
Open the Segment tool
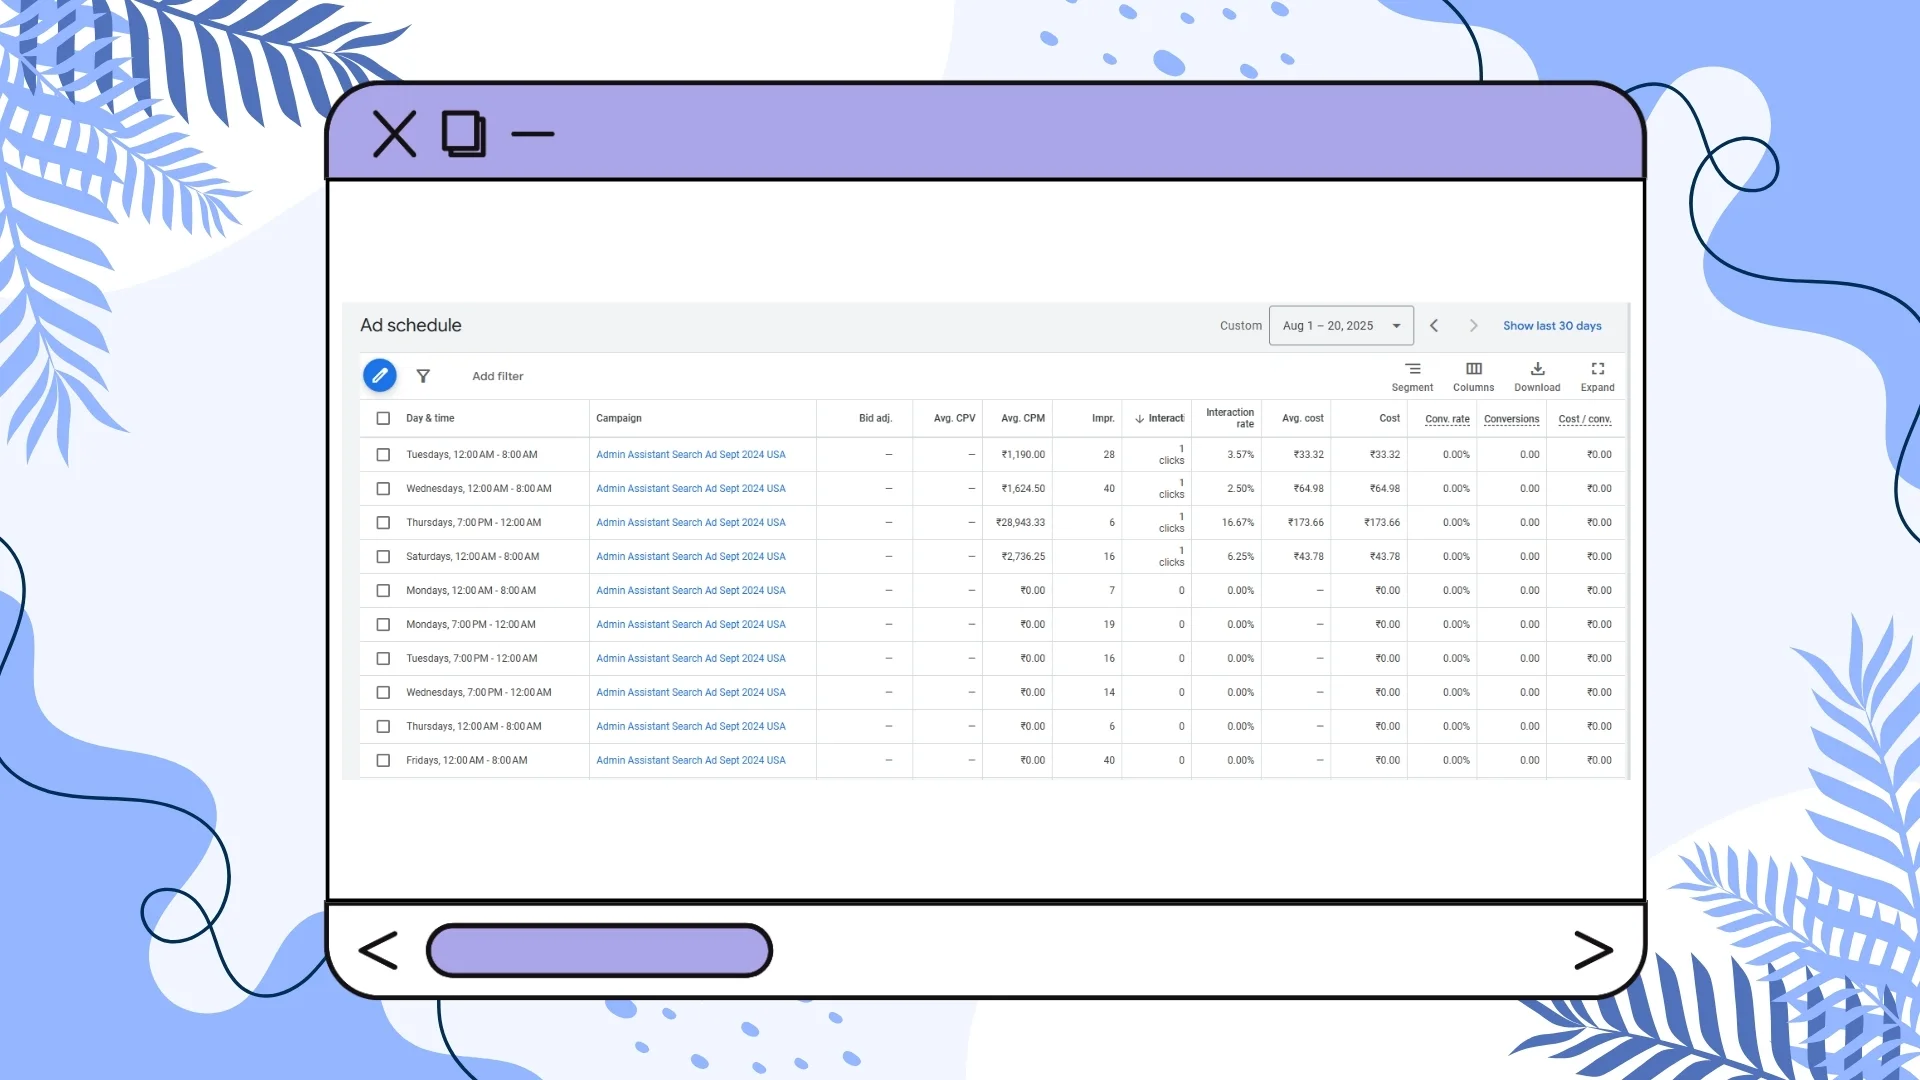tap(1412, 377)
